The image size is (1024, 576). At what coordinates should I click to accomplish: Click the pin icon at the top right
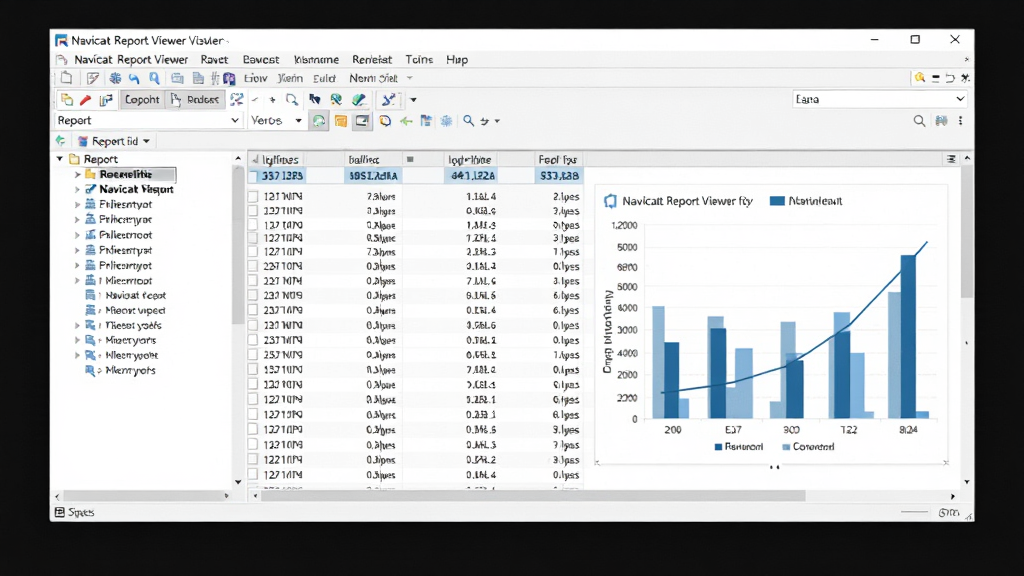point(965,78)
